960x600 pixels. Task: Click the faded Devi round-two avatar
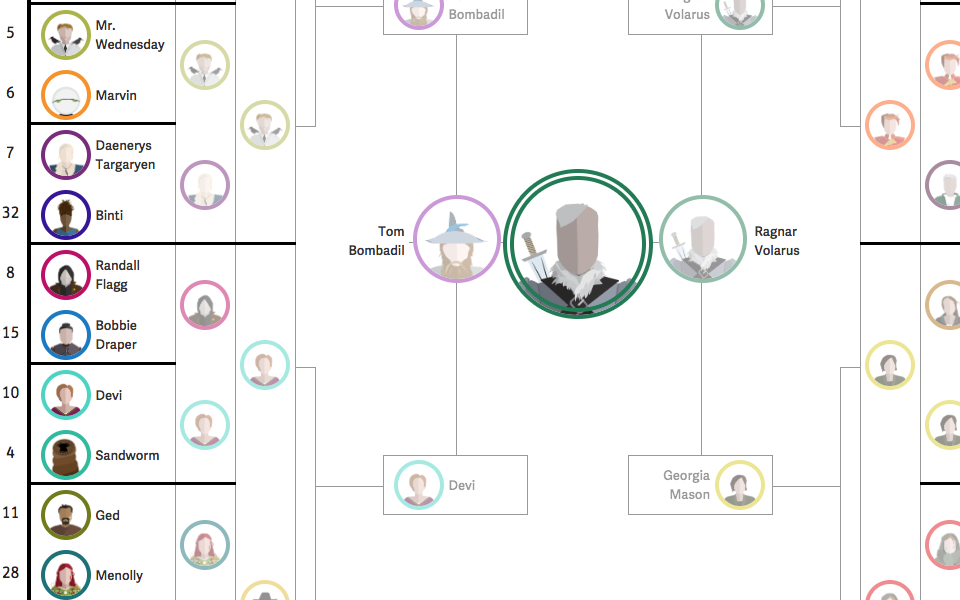205,425
